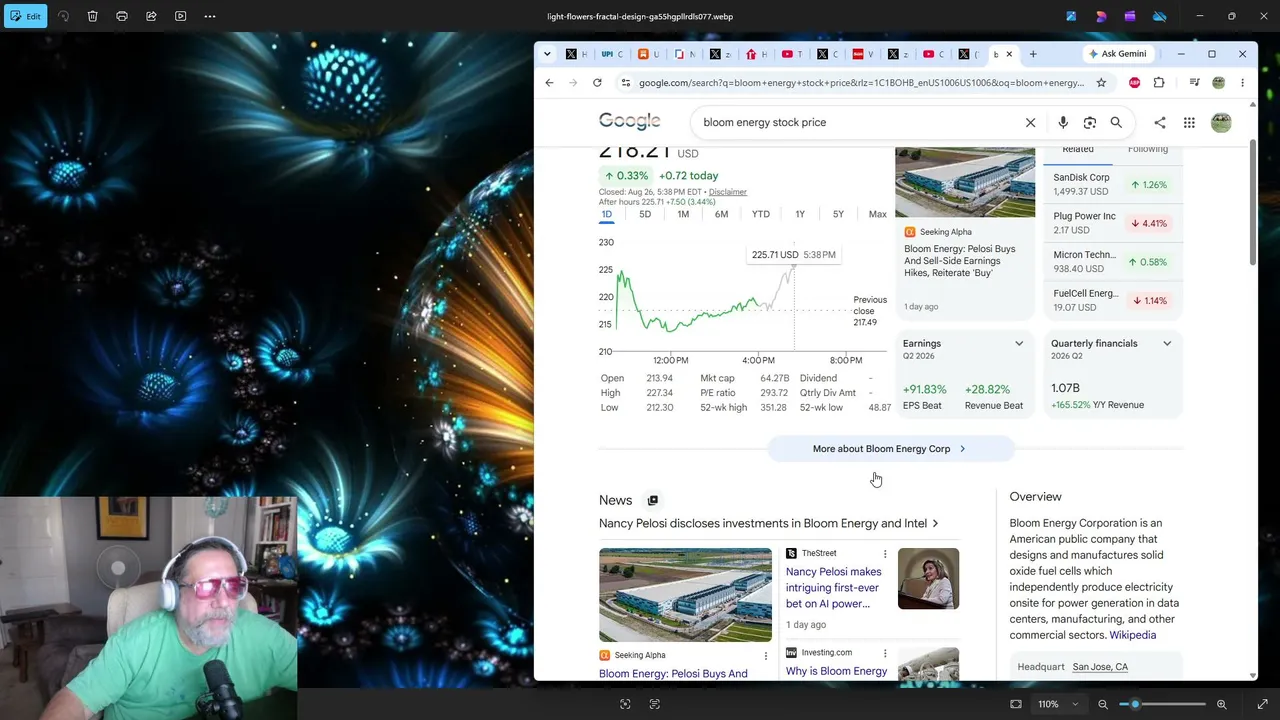Click the Google share icon
Screen dimensions: 1280x720
(1159, 122)
